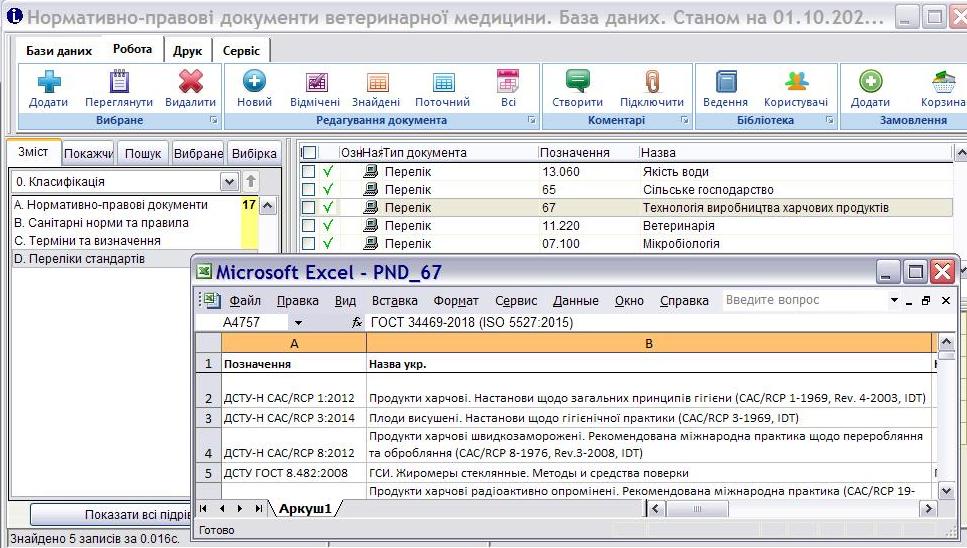Open the Вибірка panel tab
The height and width of the screenshot is (548, 967).
(254, 153)
